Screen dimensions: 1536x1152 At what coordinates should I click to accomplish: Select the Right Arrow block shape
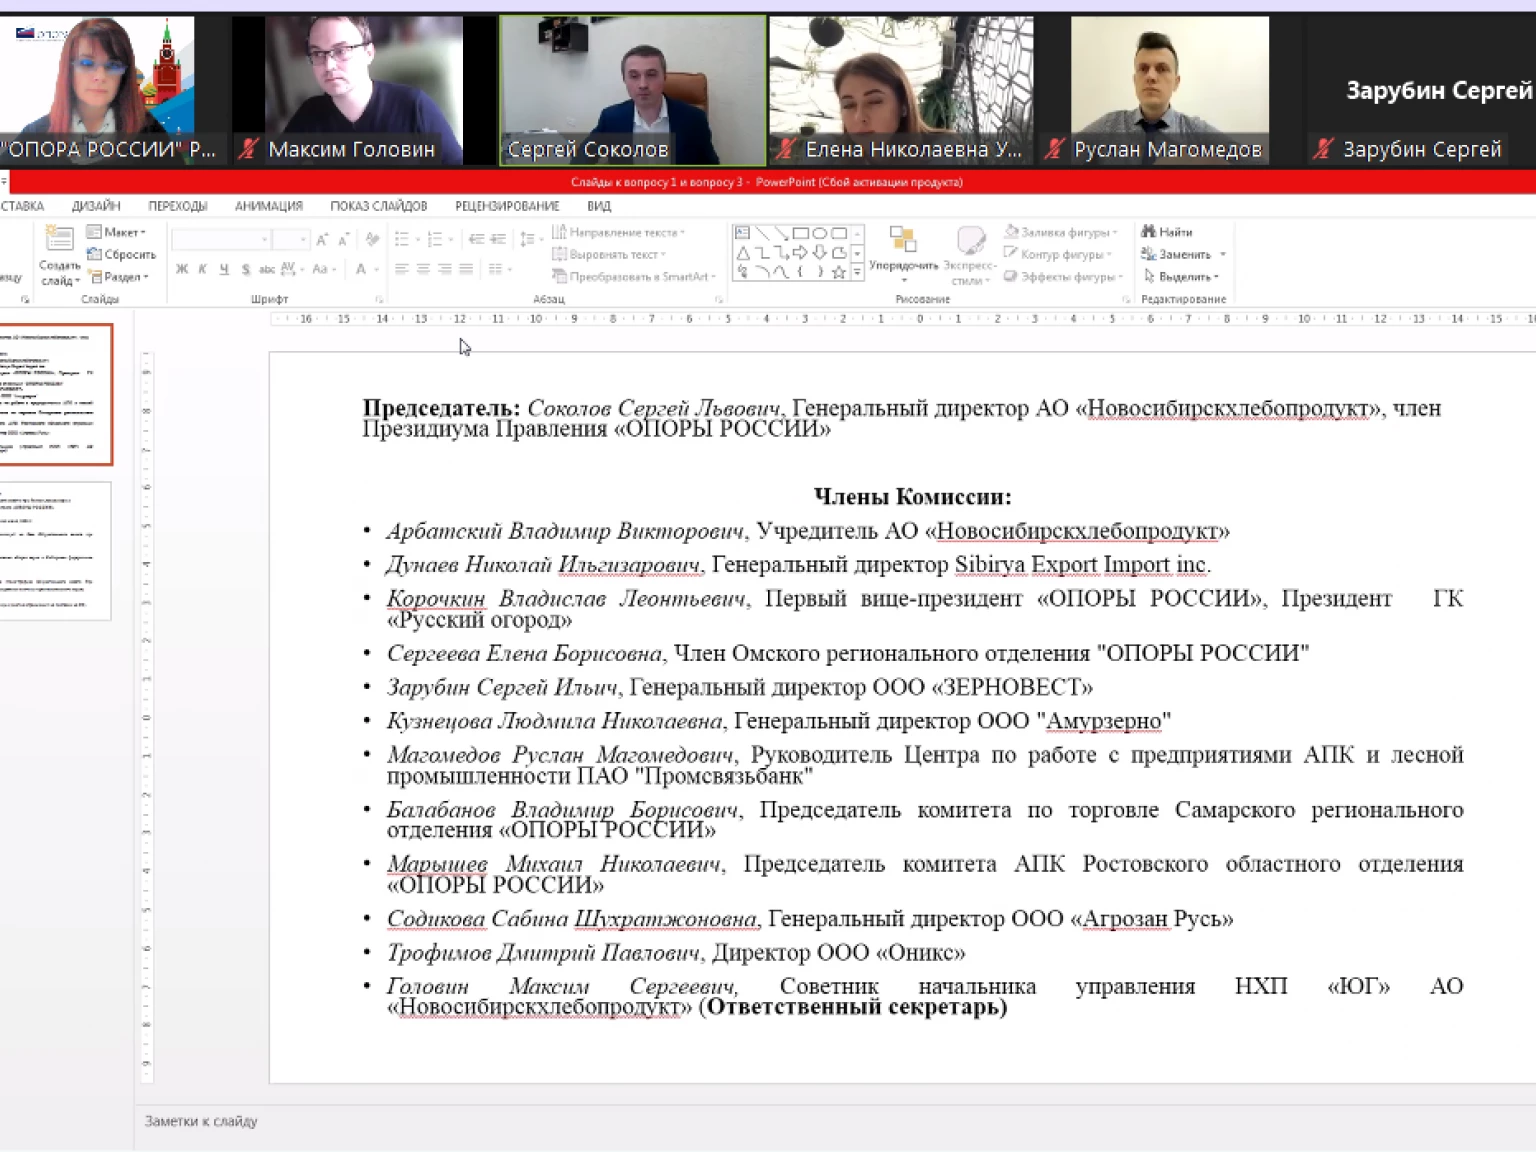point(800,253)
